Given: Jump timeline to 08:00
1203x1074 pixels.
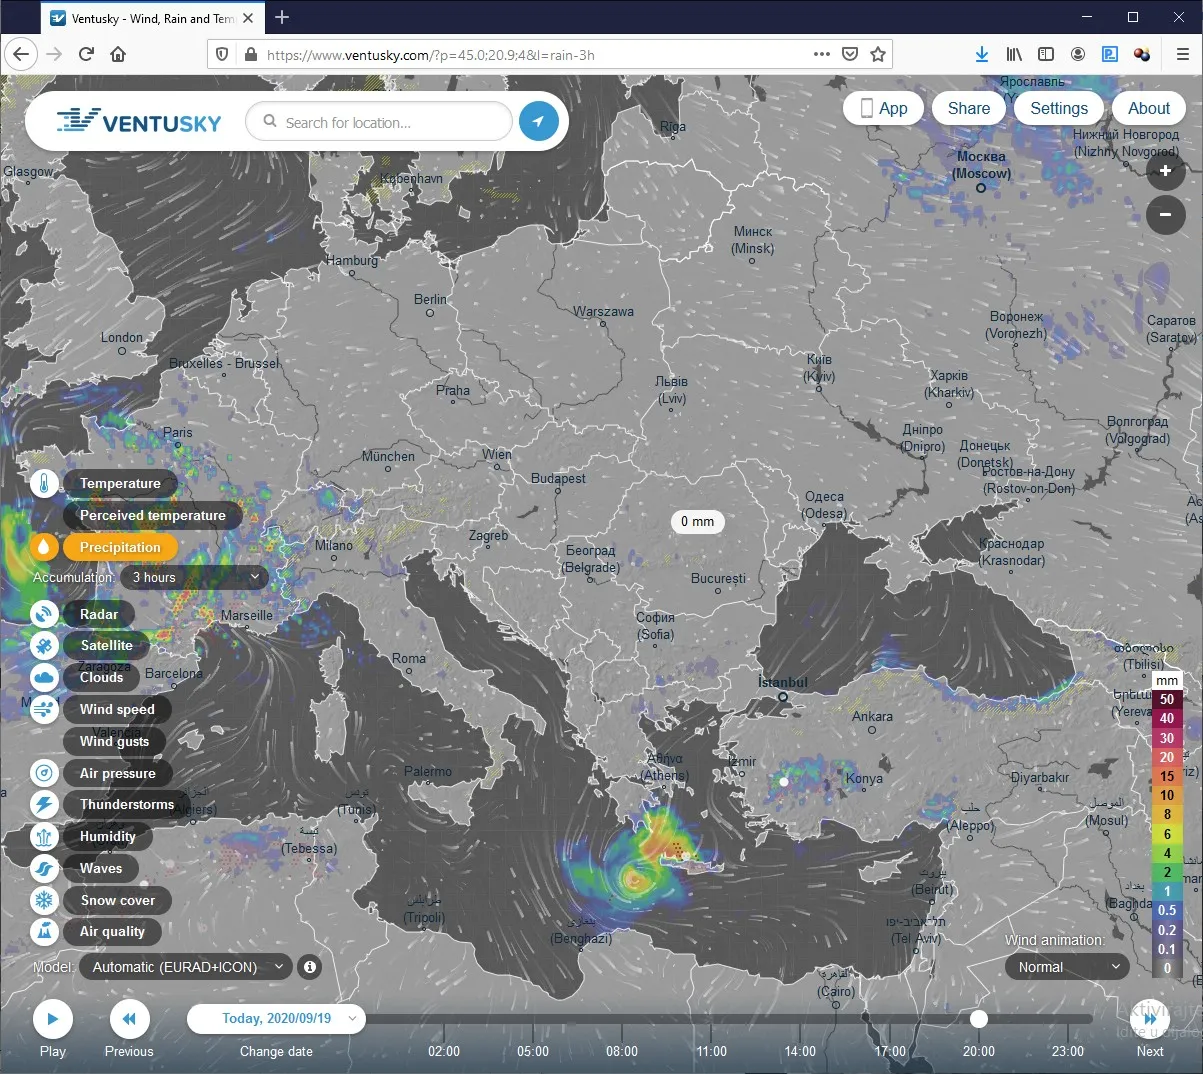Looking at the screenshot, I should pos(622,1051).
